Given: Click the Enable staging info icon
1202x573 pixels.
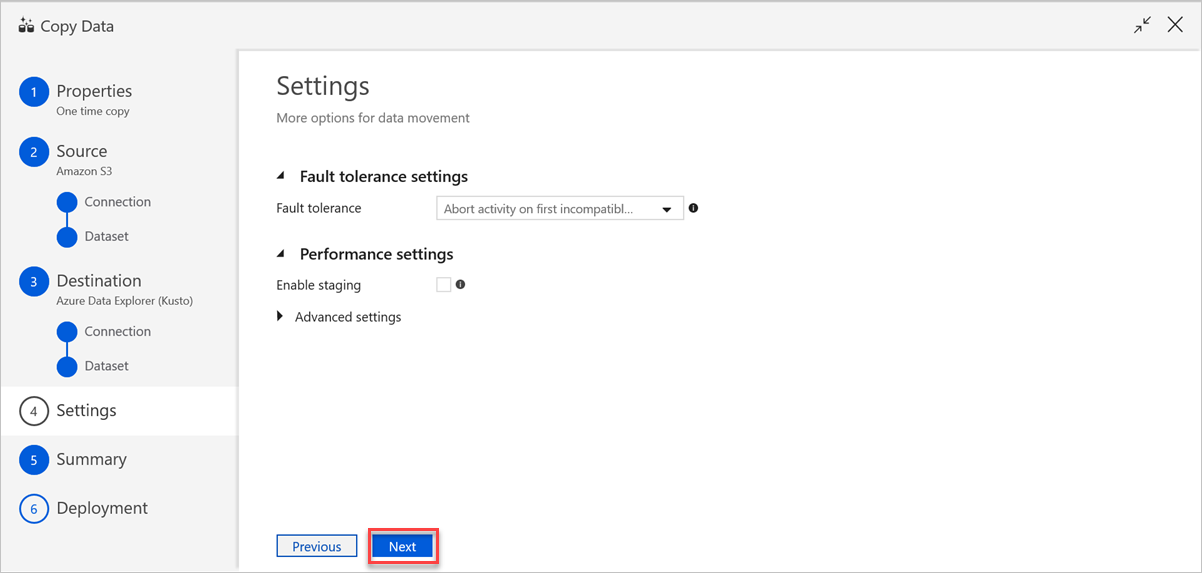Looking at the screenshot, I should point(460,285).
